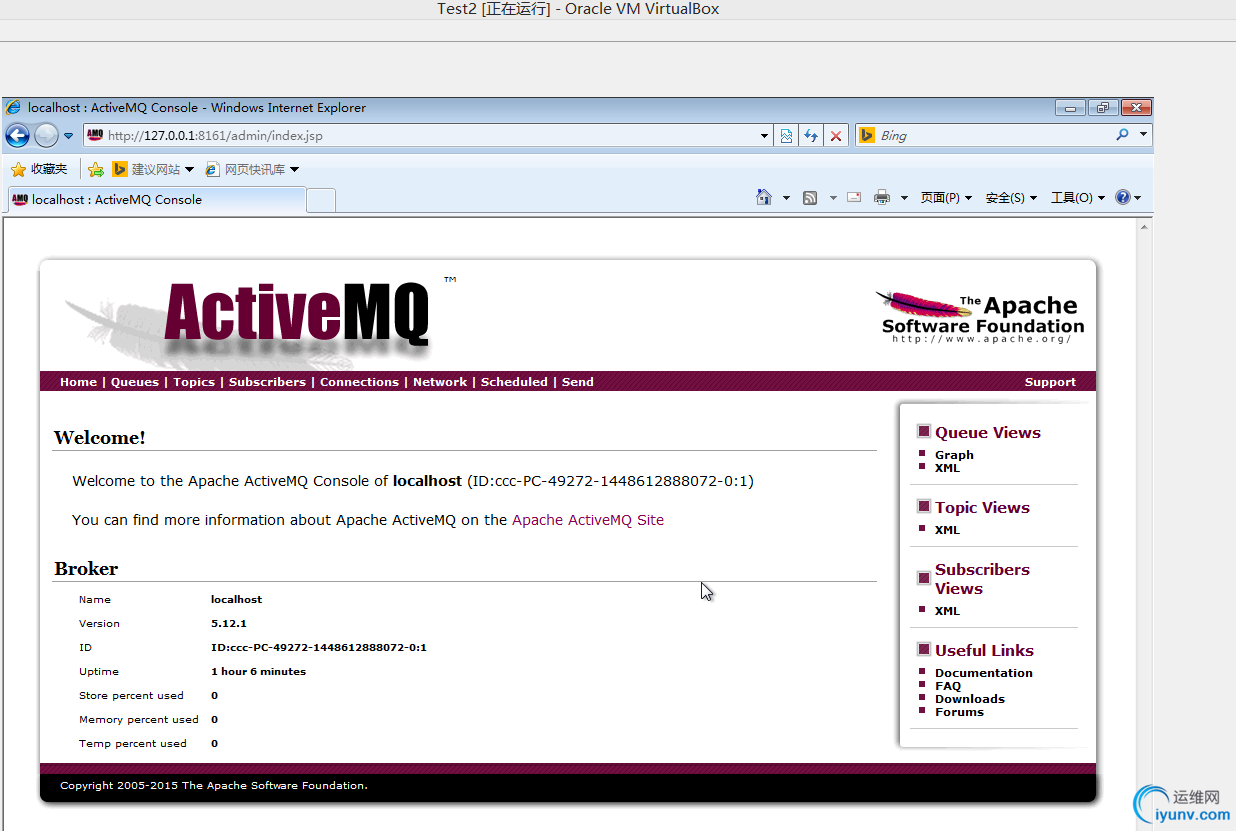This screenshot has width=1236, height=831.
Task: Expand the Print dropdown arrow
Action: click(904, 198)
